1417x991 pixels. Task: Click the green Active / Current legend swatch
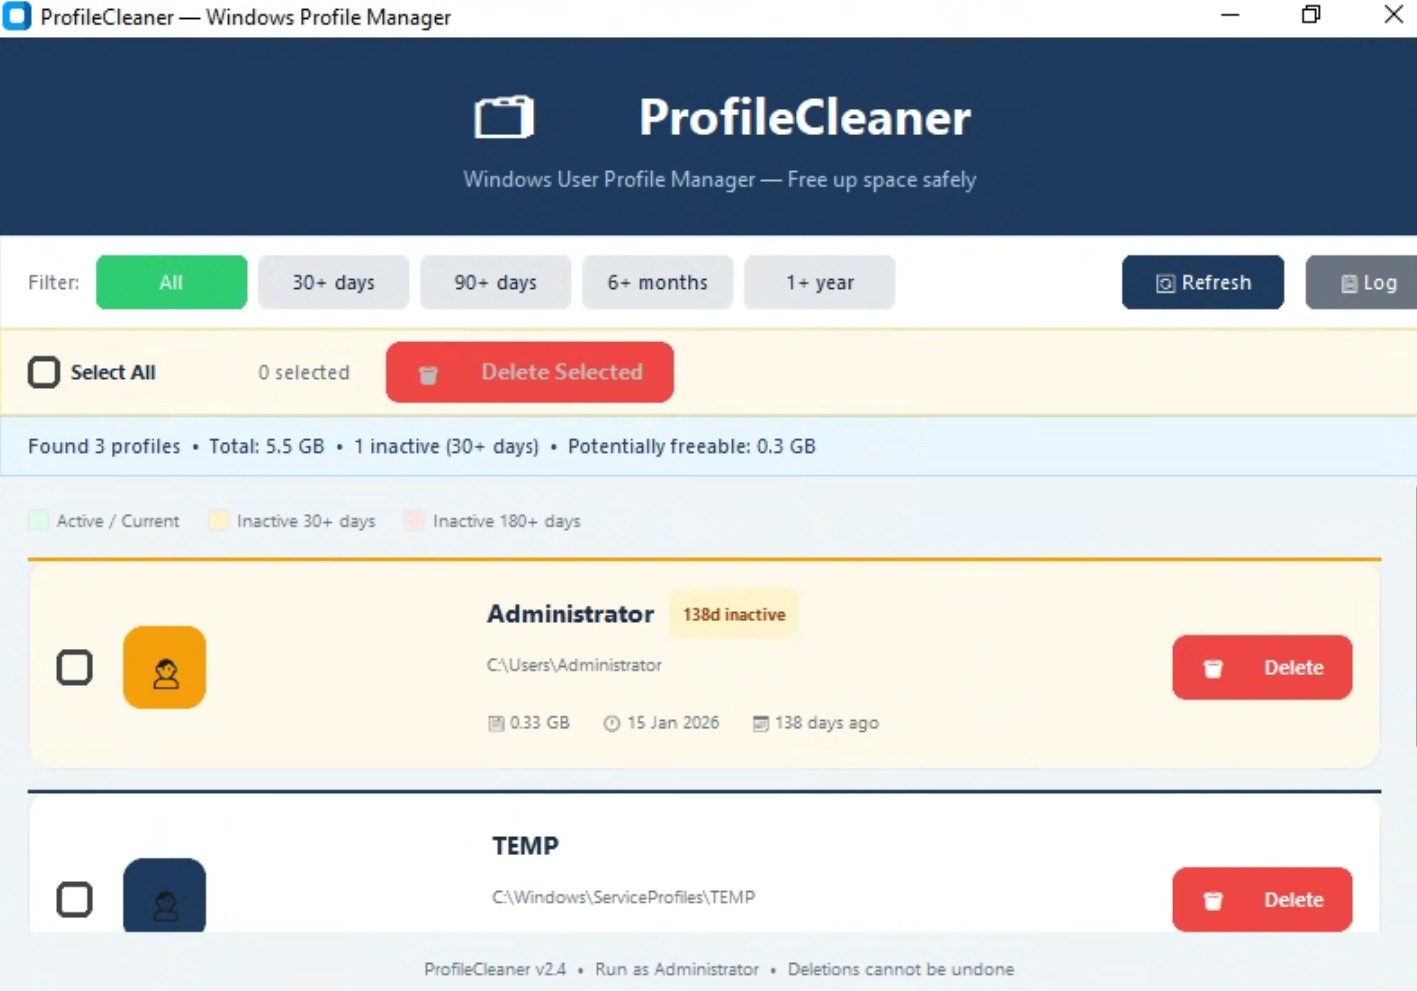pos(39,520)
